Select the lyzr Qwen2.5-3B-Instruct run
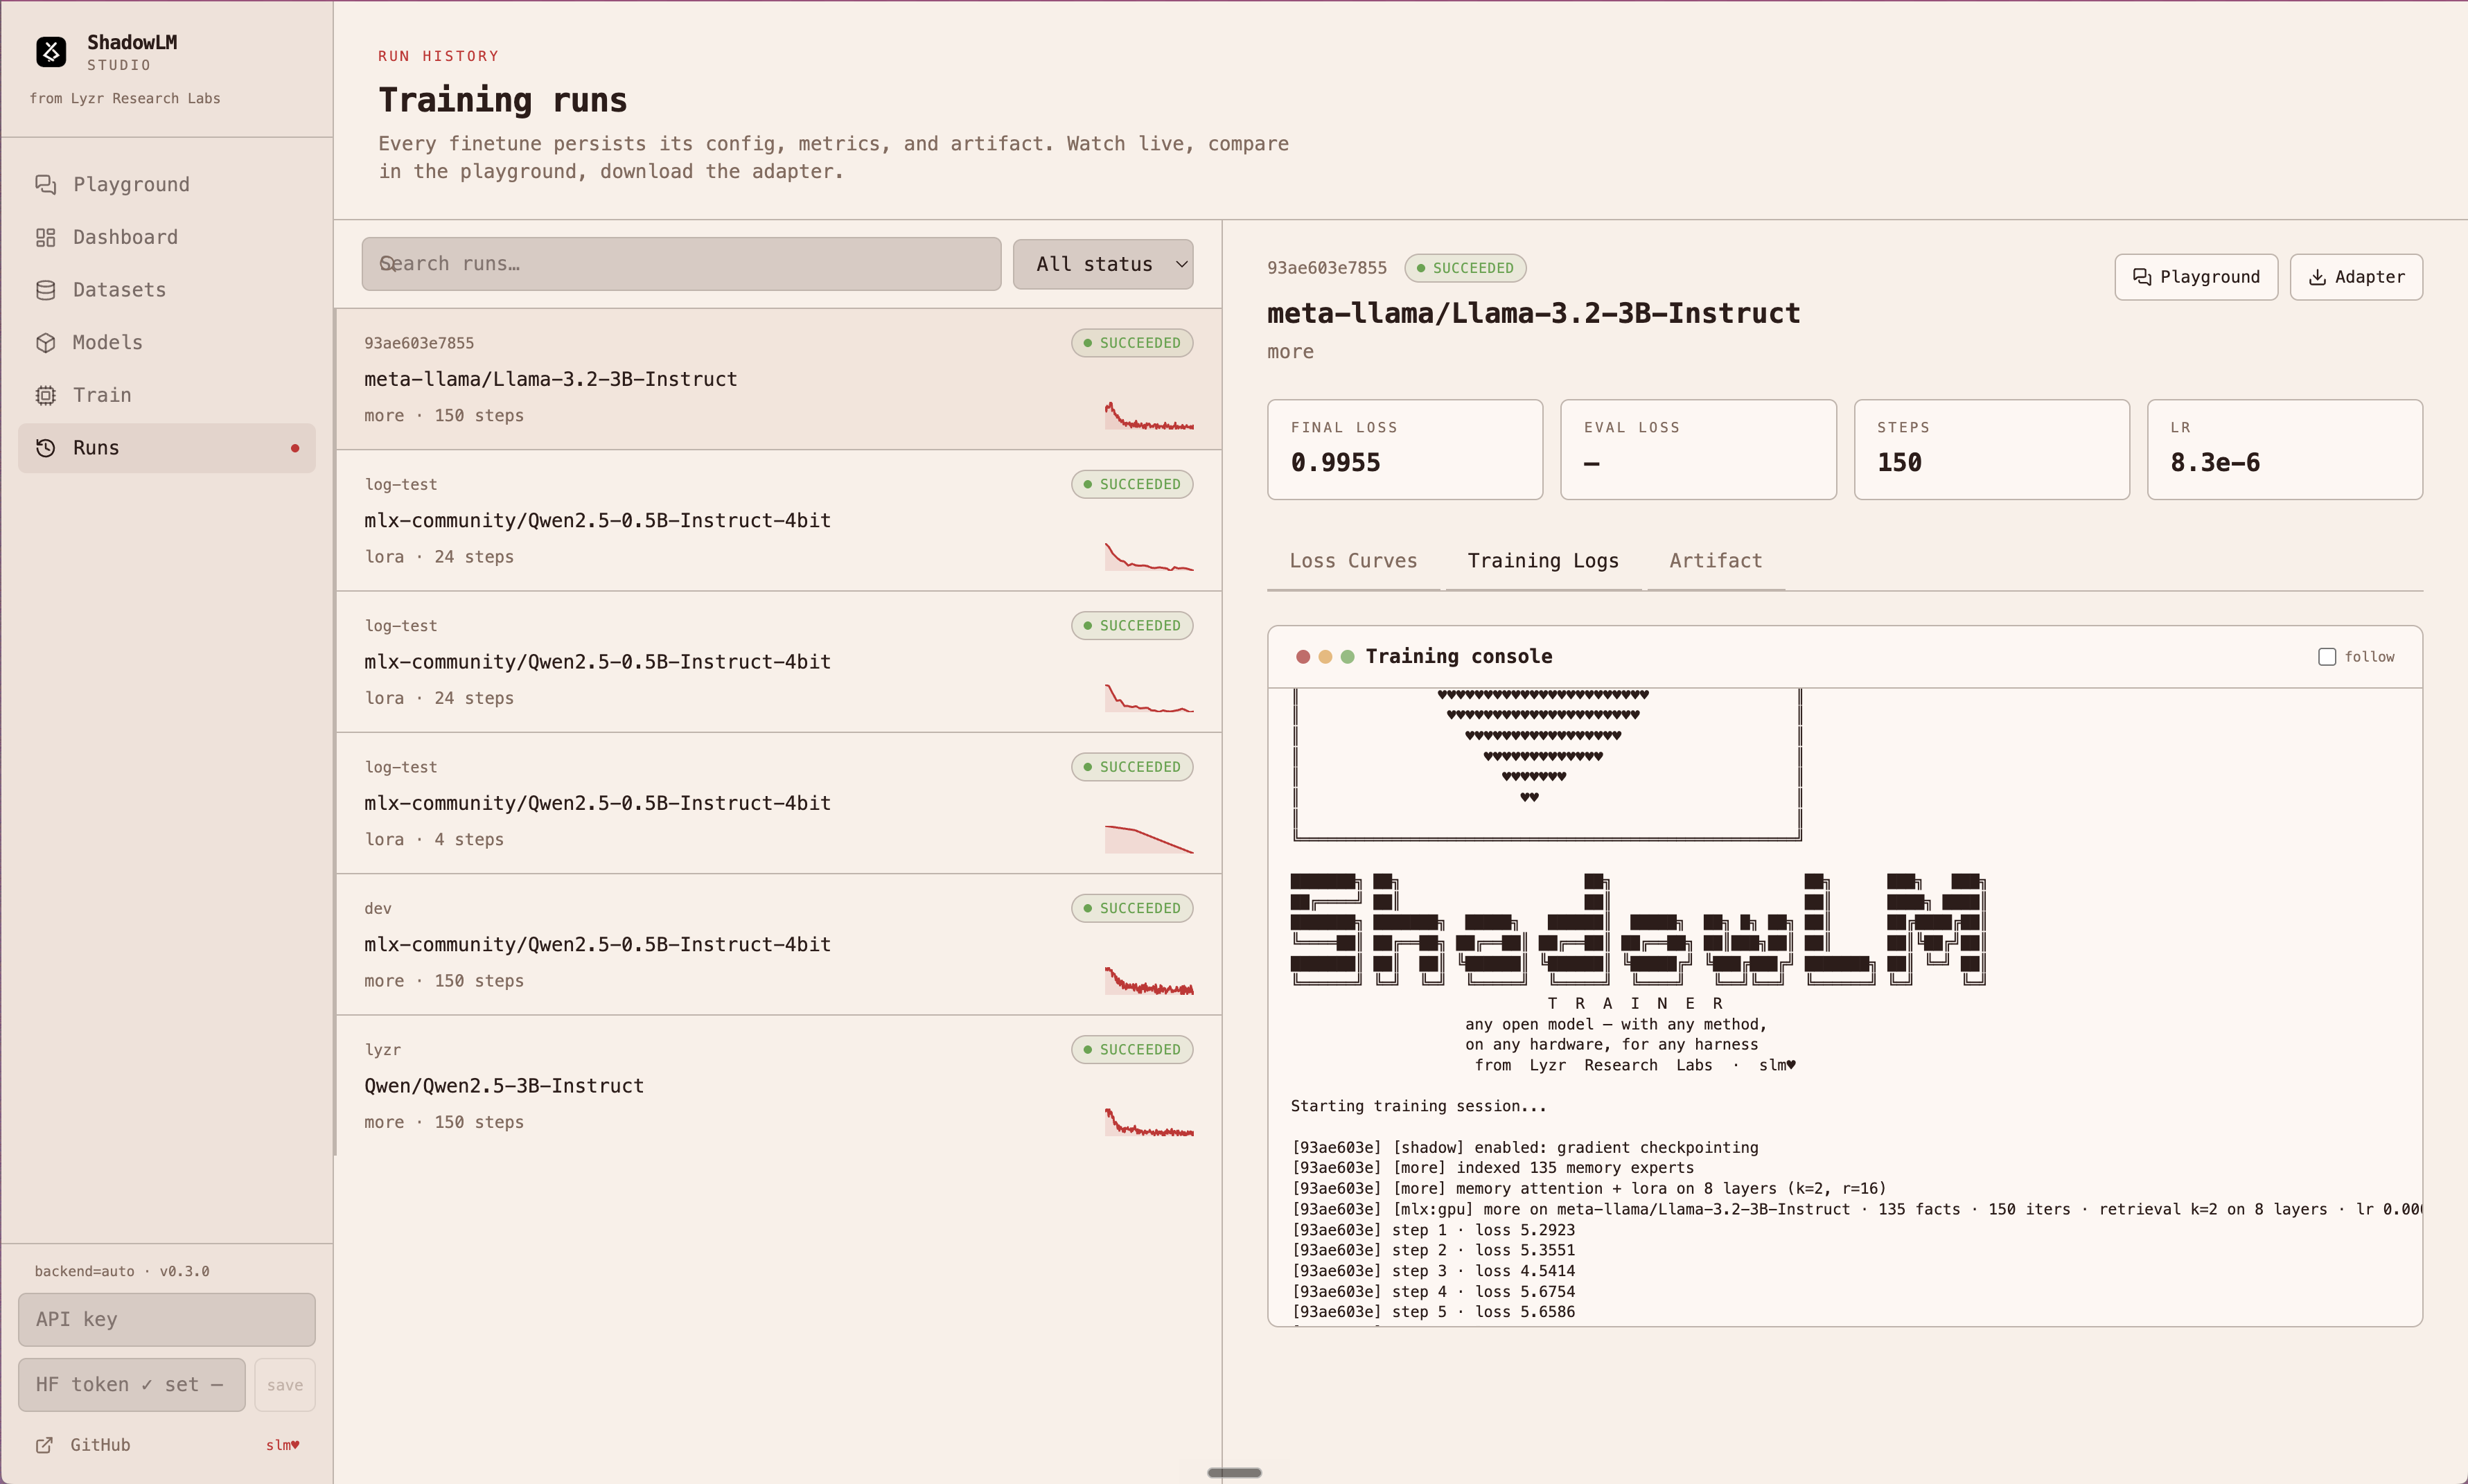This screenshot has width=2468, height=1484. point(778,1086)
